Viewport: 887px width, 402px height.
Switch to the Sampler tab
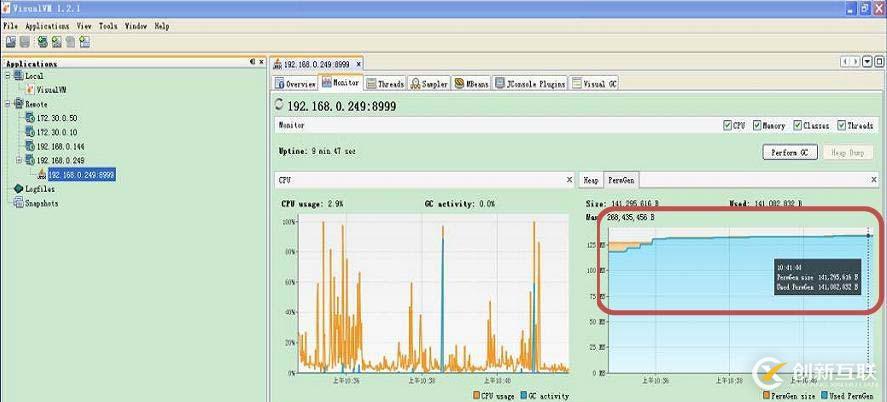click(429, 84)
